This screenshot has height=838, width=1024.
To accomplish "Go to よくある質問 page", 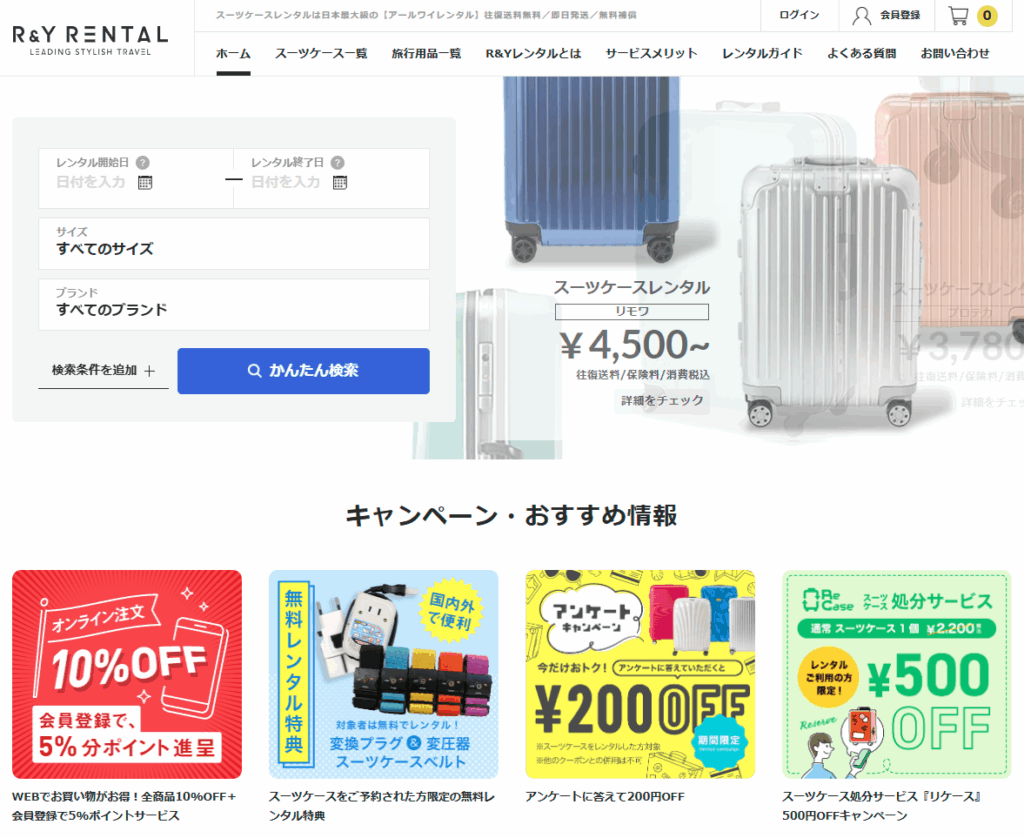I will (861, 54).
